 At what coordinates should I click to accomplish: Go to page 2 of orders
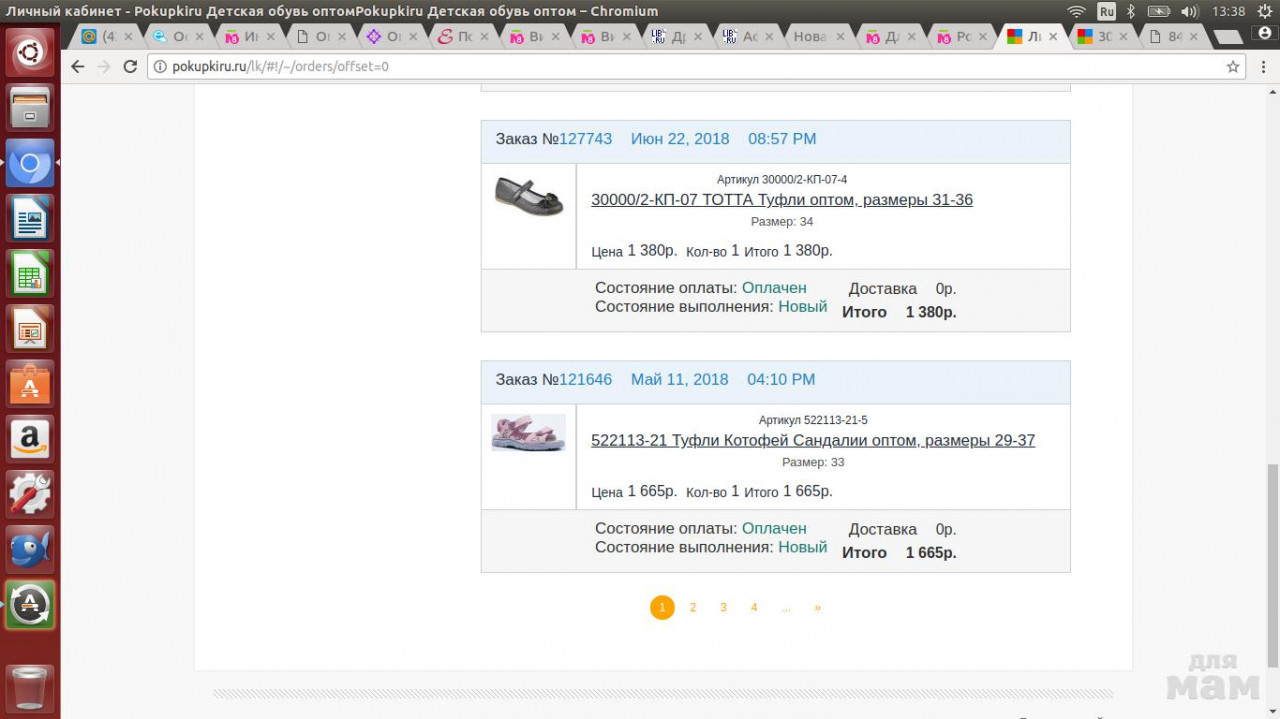click(x=692, y=608)
